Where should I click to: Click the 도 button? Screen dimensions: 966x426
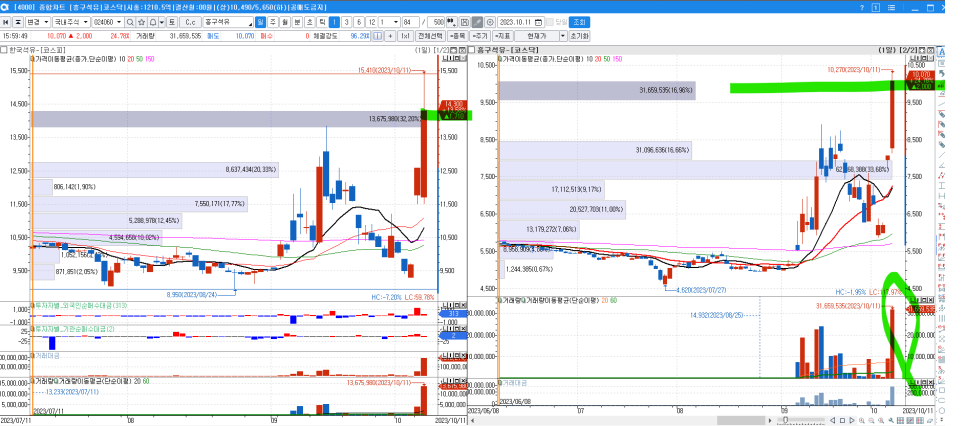pos(172,22)
